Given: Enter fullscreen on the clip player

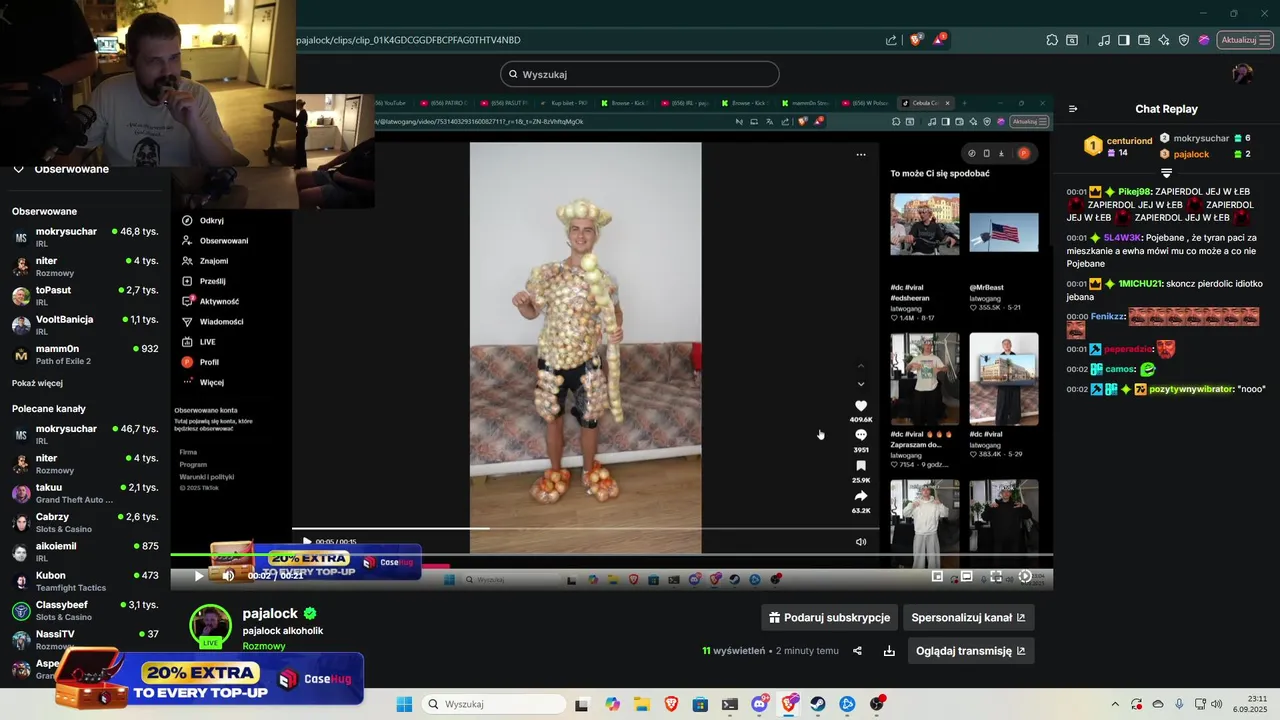Looking at the screenshot, I should tap(996, 576).
